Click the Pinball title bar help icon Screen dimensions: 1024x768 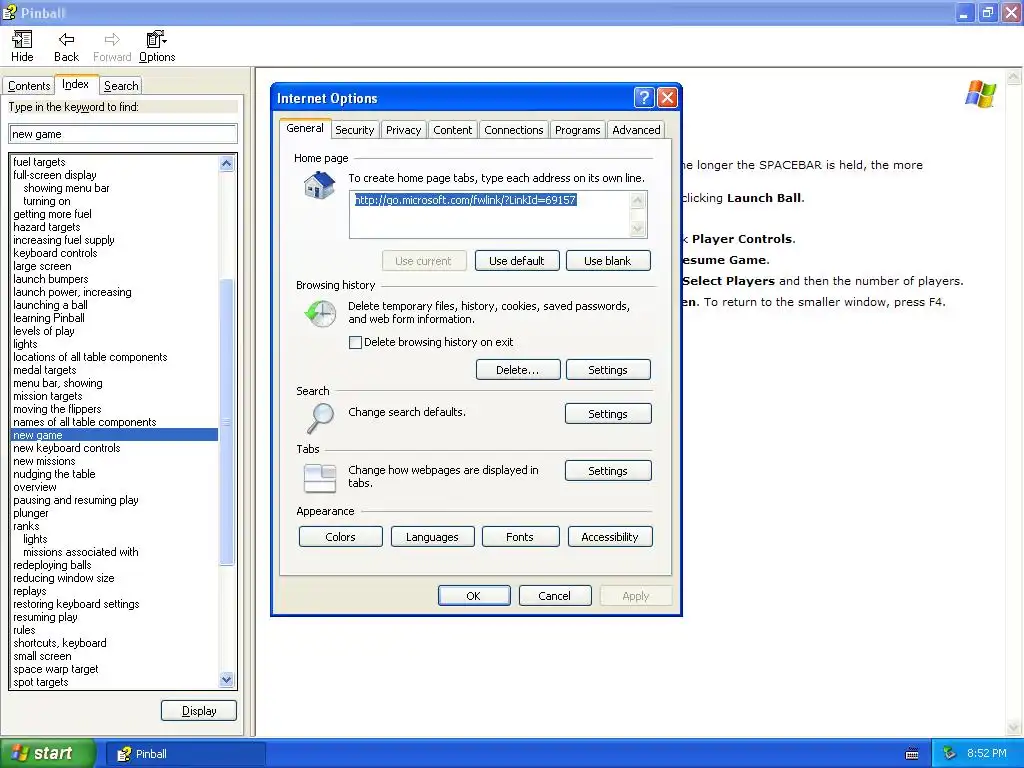click(x=9, y=12)
